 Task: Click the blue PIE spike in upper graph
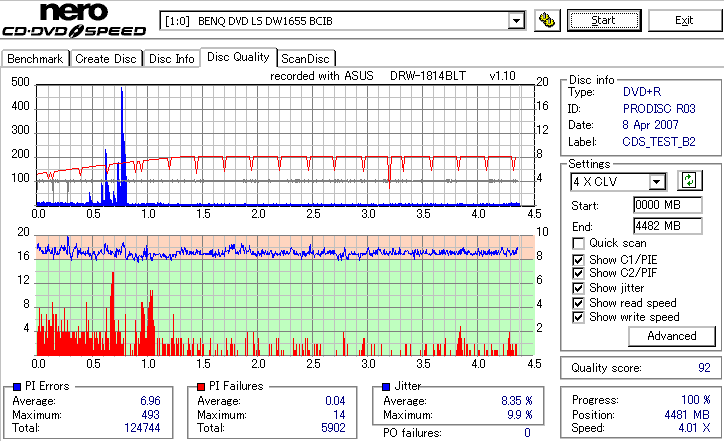122,148
